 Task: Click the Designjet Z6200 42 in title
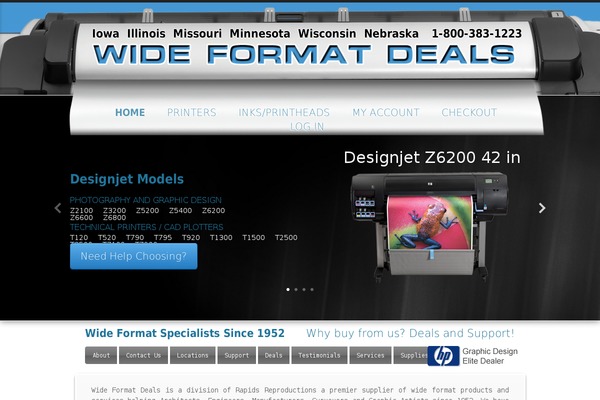[x=432, y=157]
